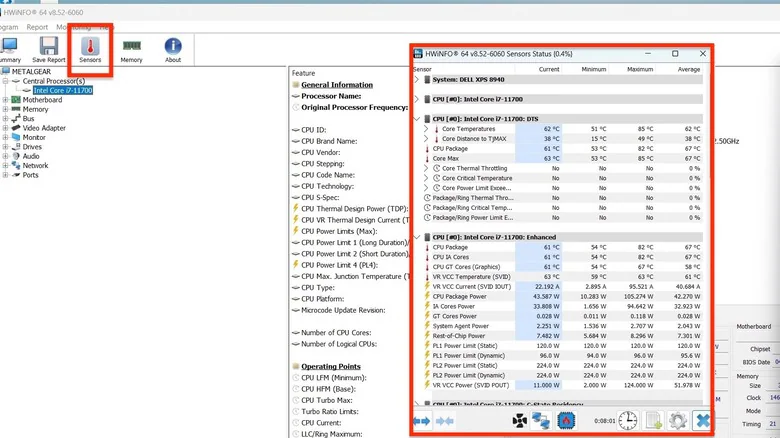Viewport: 780px width, 438px height.
Task: Open sensor settings gear icon
Action: tap(678, 421)
